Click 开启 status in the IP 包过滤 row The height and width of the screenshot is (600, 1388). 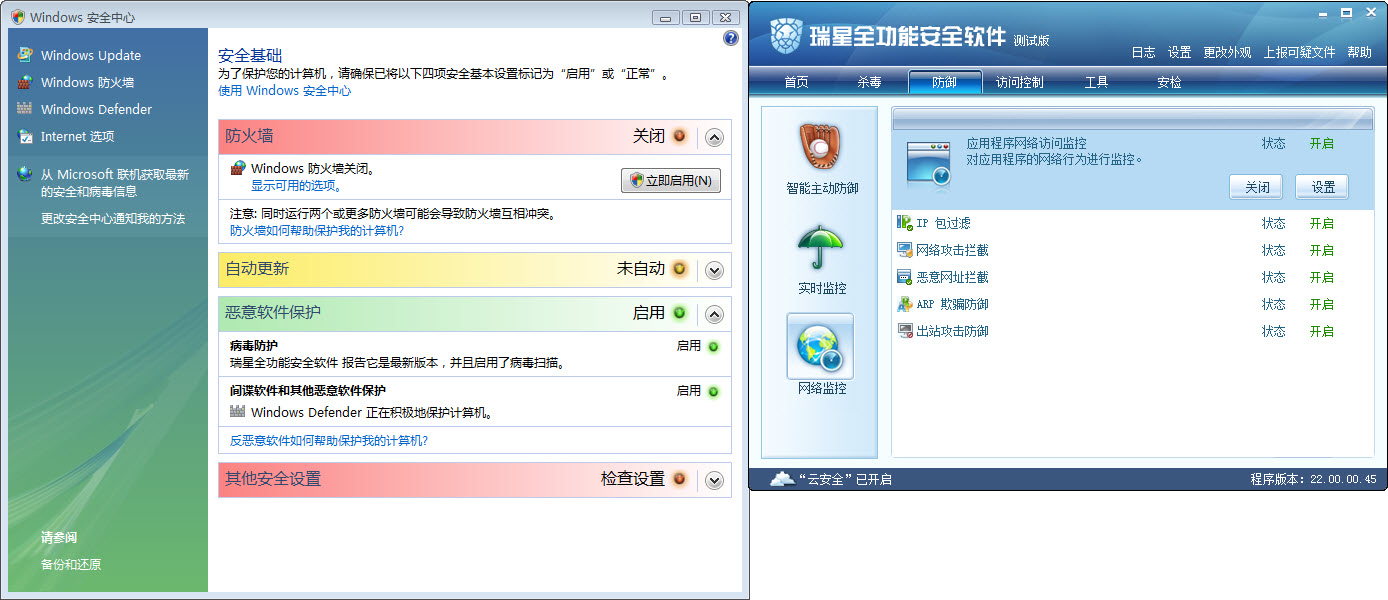[x=1322, y=223]
